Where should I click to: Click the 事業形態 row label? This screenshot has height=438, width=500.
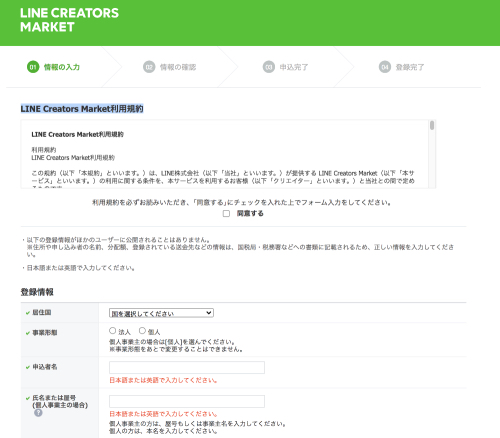pyautogui.click(x=45, y=333)
